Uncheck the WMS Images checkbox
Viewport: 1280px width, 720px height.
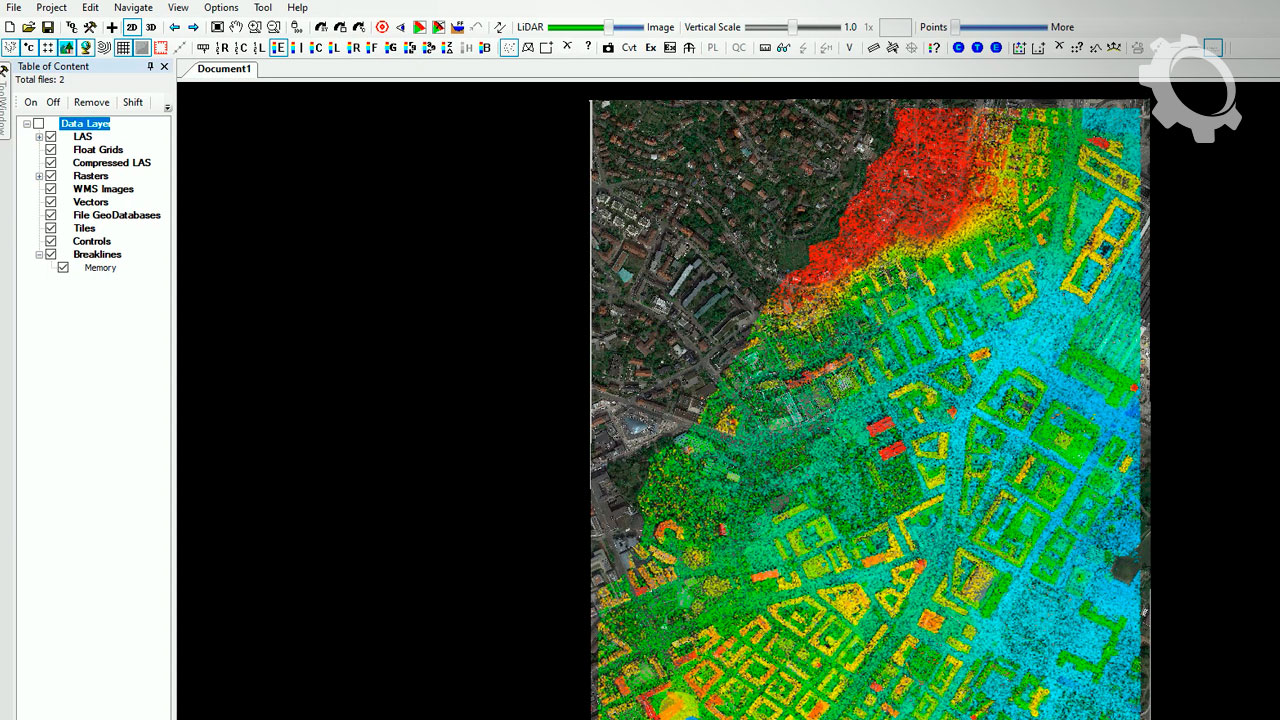click(51, 189)
